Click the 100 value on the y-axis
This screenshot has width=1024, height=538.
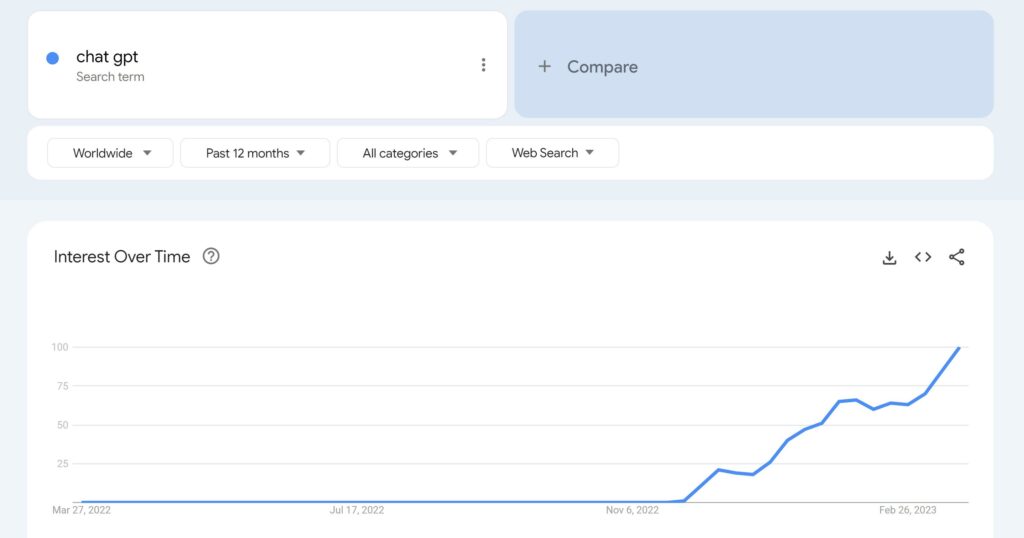tap(60, 347)
